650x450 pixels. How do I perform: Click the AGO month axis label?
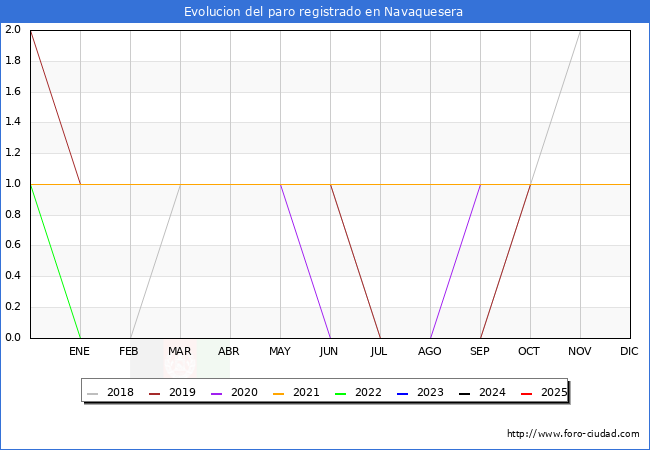click(429, 351)
